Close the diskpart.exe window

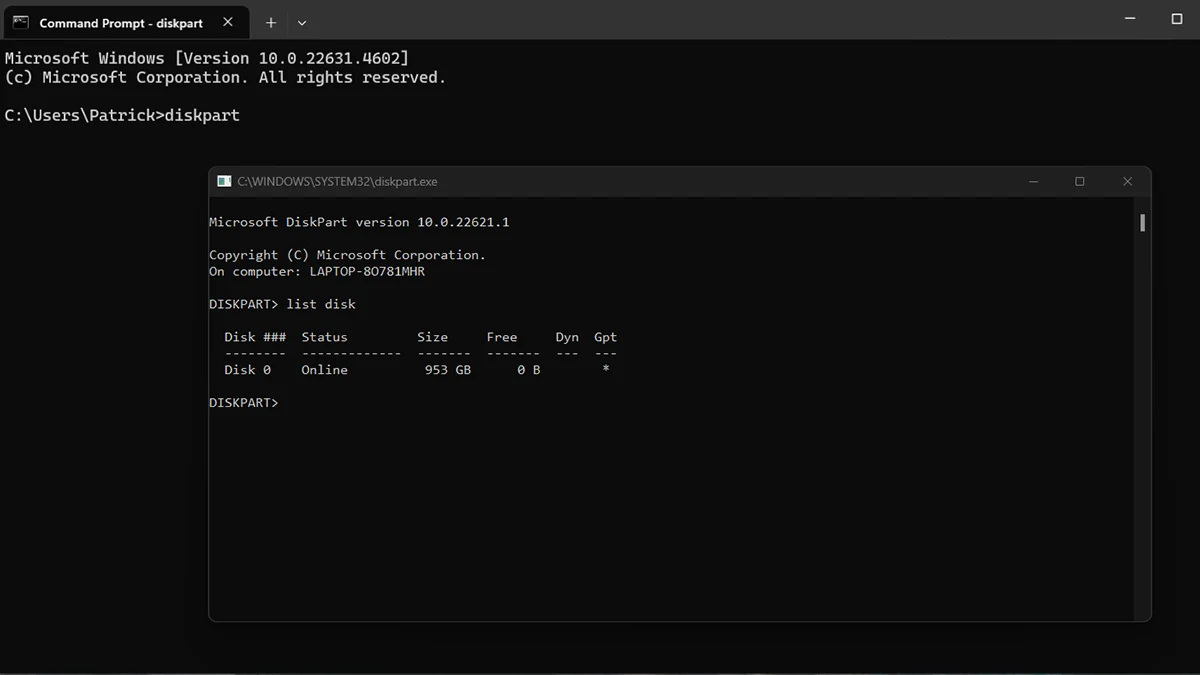1127,181
